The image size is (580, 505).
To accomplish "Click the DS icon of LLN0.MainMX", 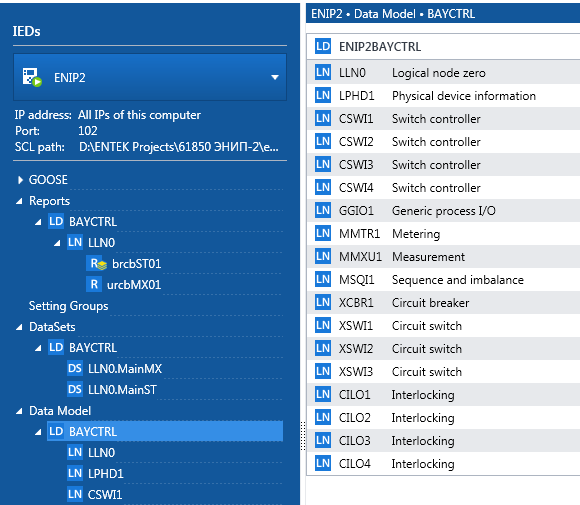I will point(75,368).
